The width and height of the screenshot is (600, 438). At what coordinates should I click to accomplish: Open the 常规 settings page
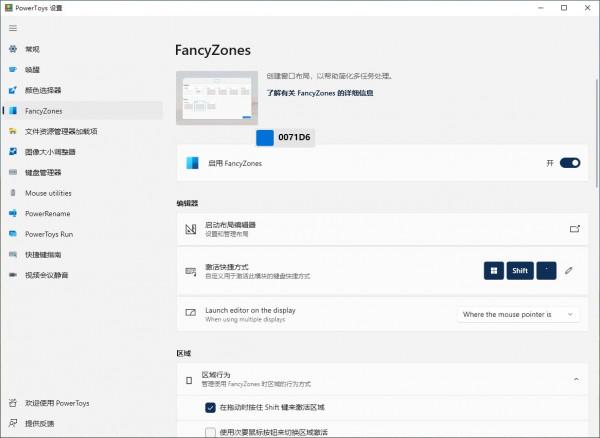[x=82, y=49]
